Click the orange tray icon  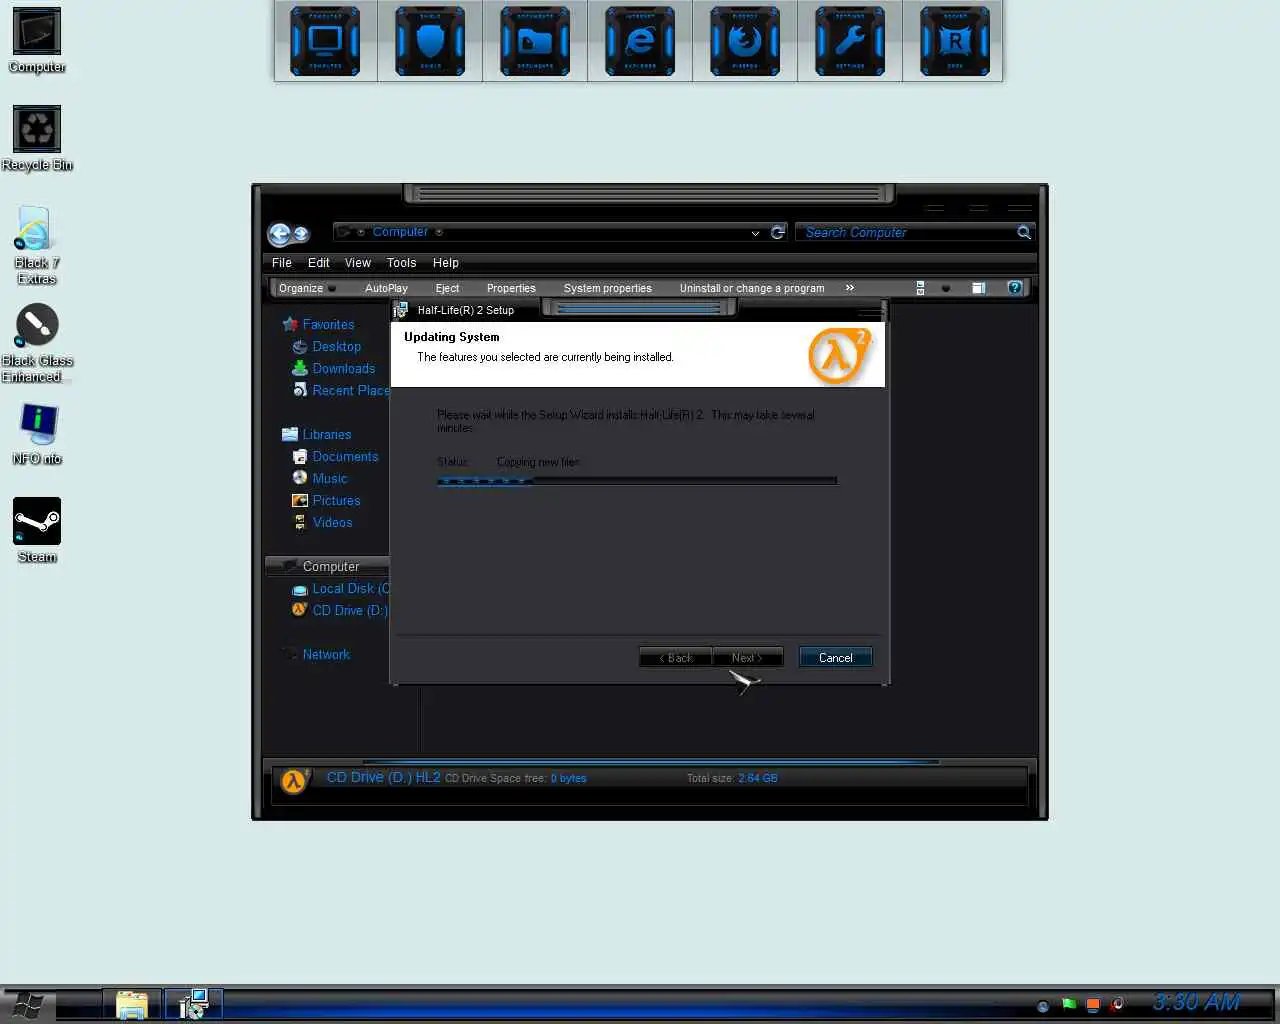(1093, 1004)
